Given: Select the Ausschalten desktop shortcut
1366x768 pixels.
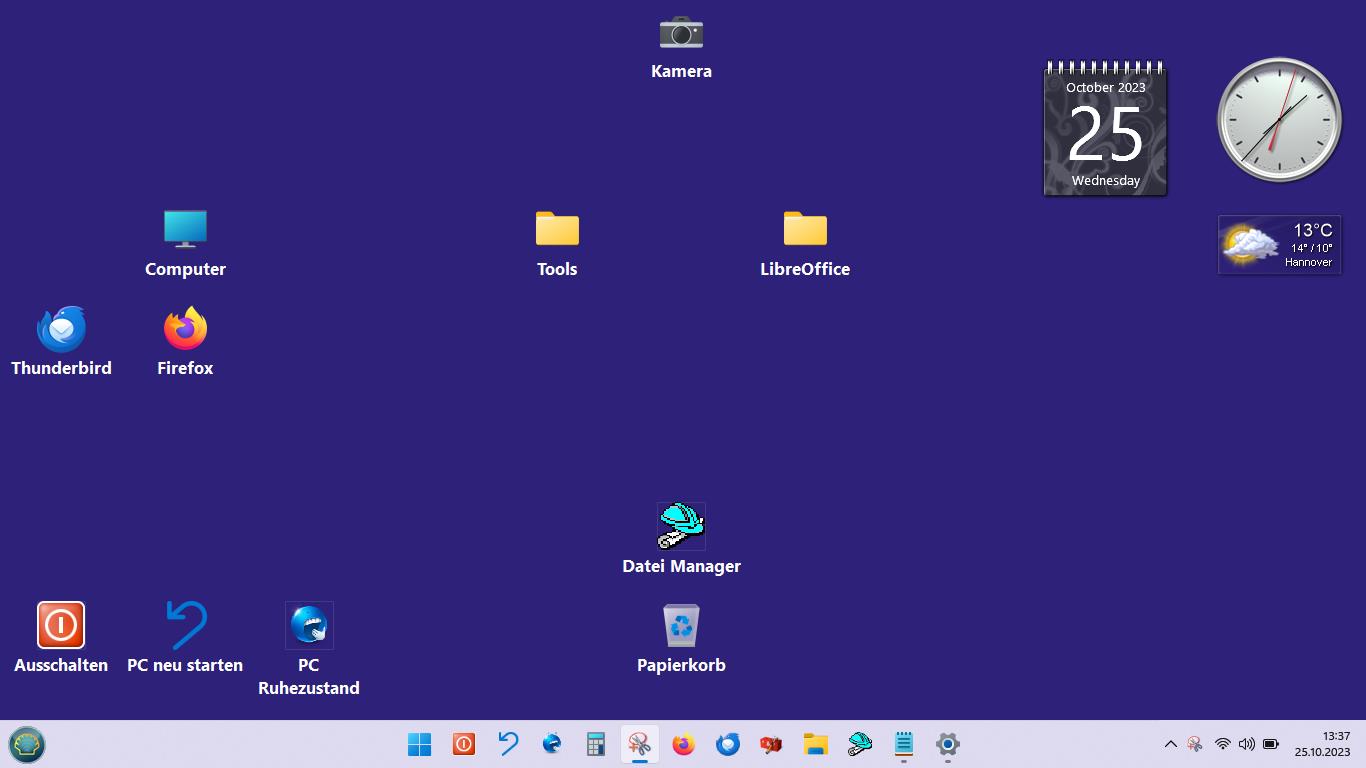Looking at the screenshot, I should (61, 639).
